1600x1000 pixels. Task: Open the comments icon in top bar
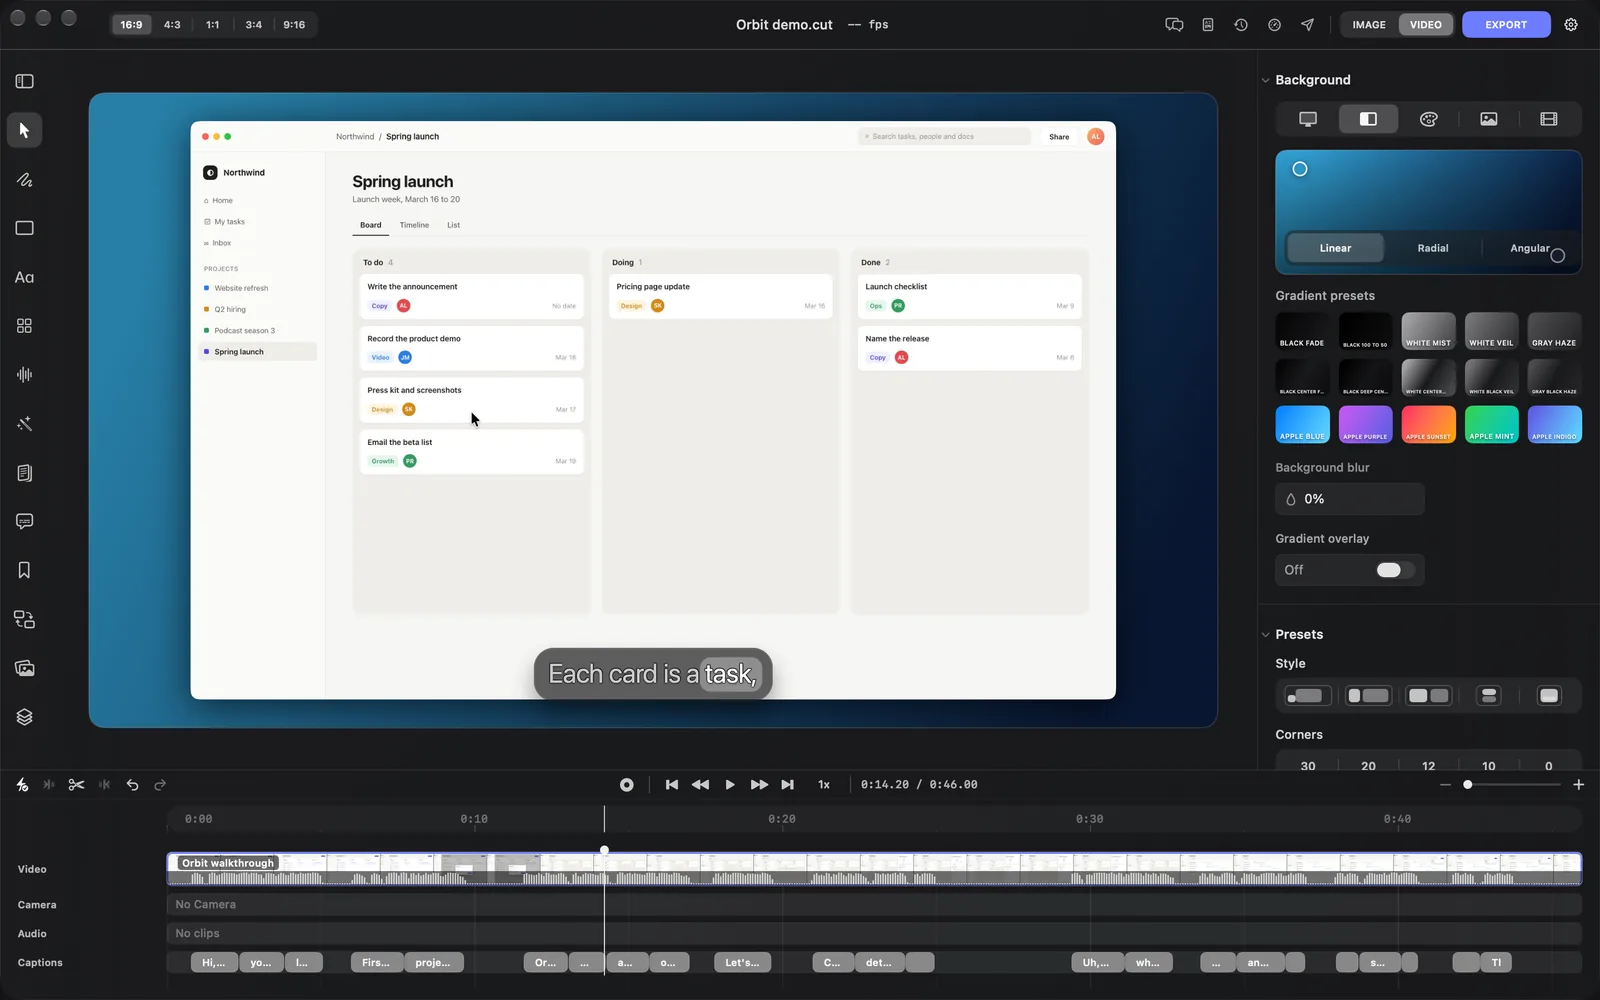[x=1174, y=25]
